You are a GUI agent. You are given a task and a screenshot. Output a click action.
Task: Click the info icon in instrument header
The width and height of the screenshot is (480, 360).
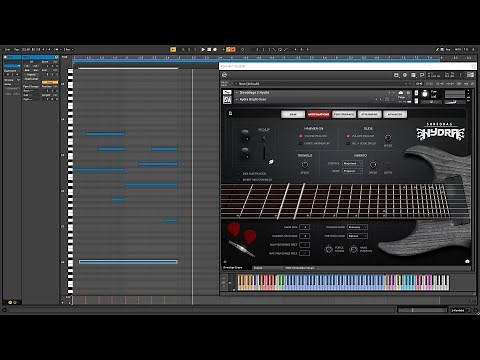(x=408, y=93)
